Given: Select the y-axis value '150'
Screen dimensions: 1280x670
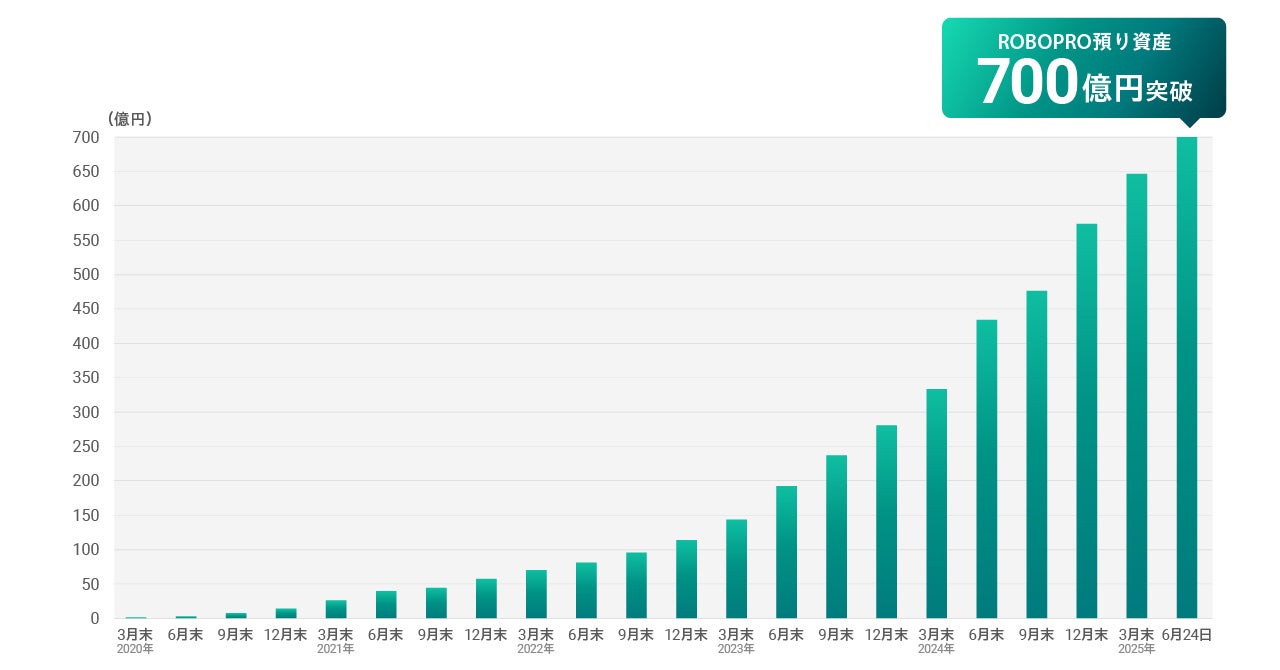Looking at the screenshot, I should point(87,515).
